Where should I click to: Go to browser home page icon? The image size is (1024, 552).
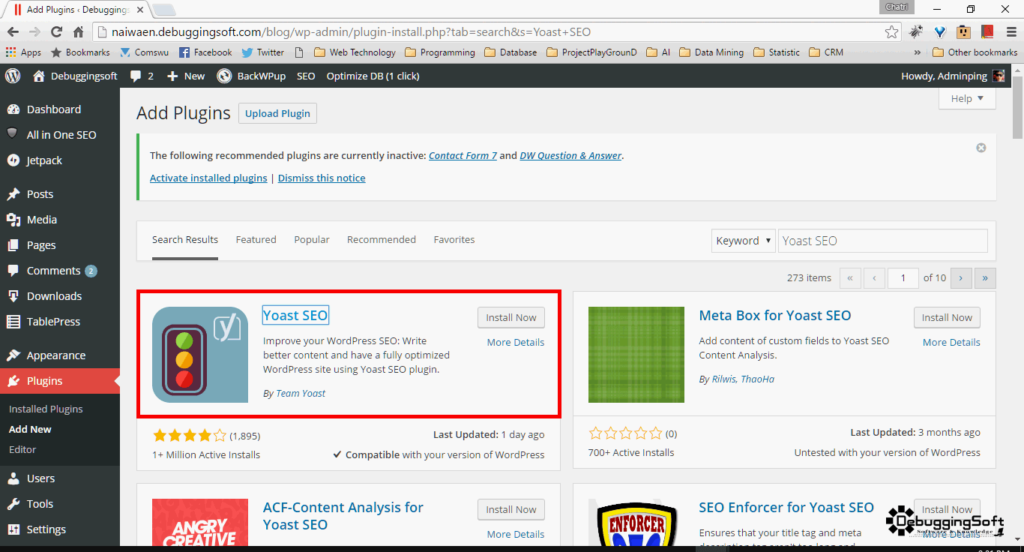click(78, 31)
